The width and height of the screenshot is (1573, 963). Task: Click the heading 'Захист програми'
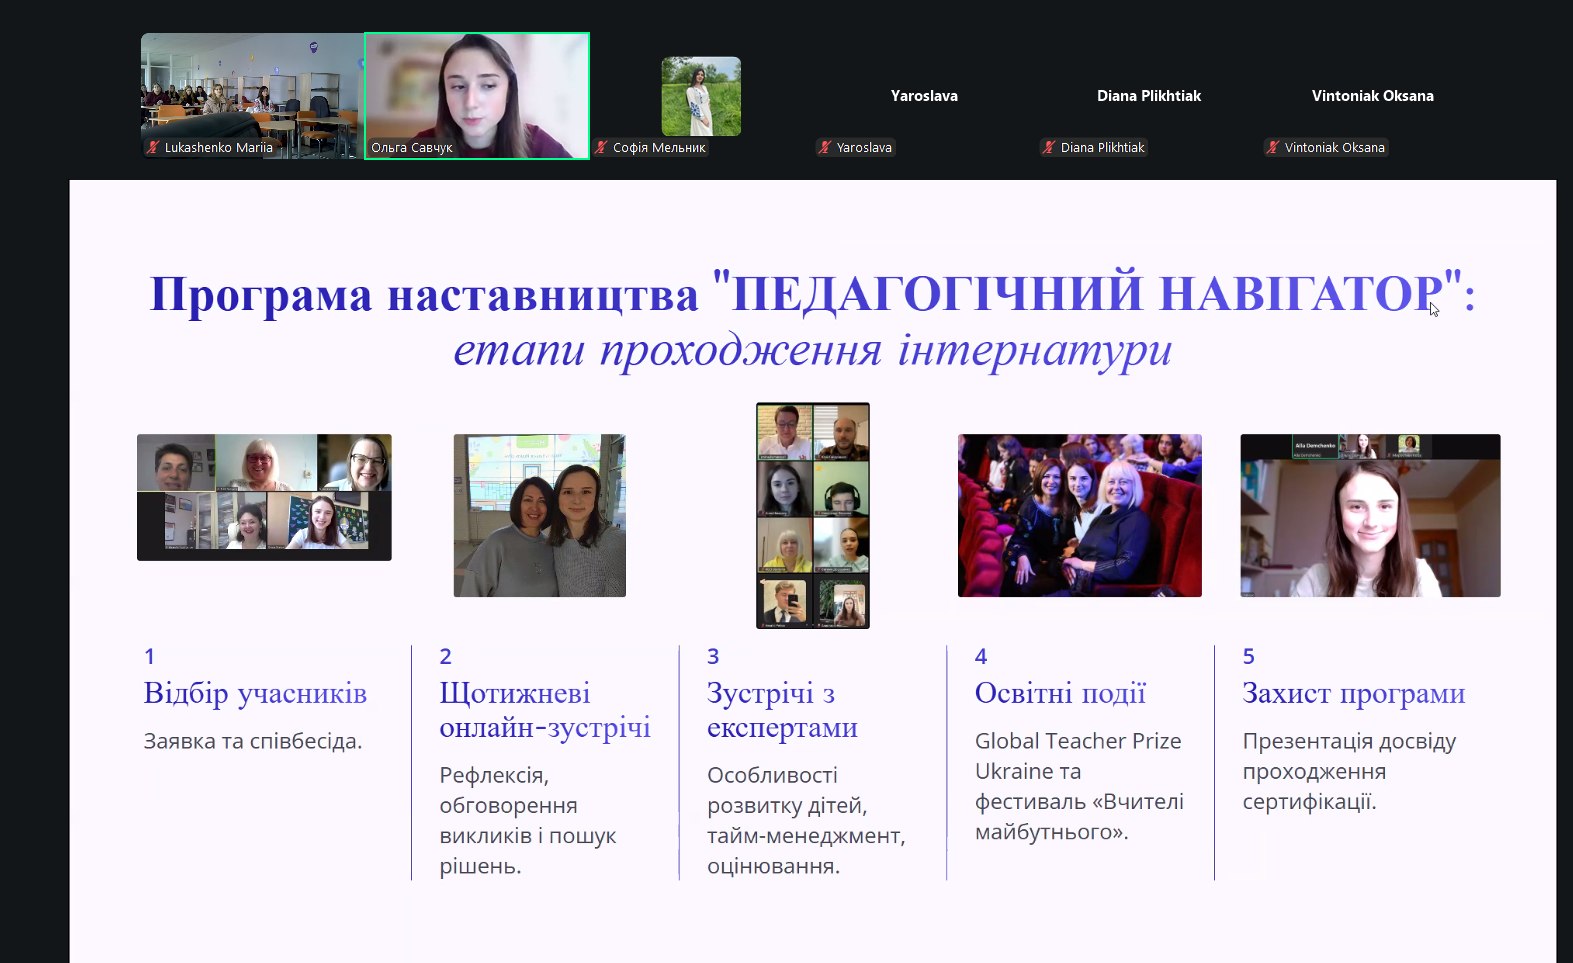click(x=1354, y=694)
